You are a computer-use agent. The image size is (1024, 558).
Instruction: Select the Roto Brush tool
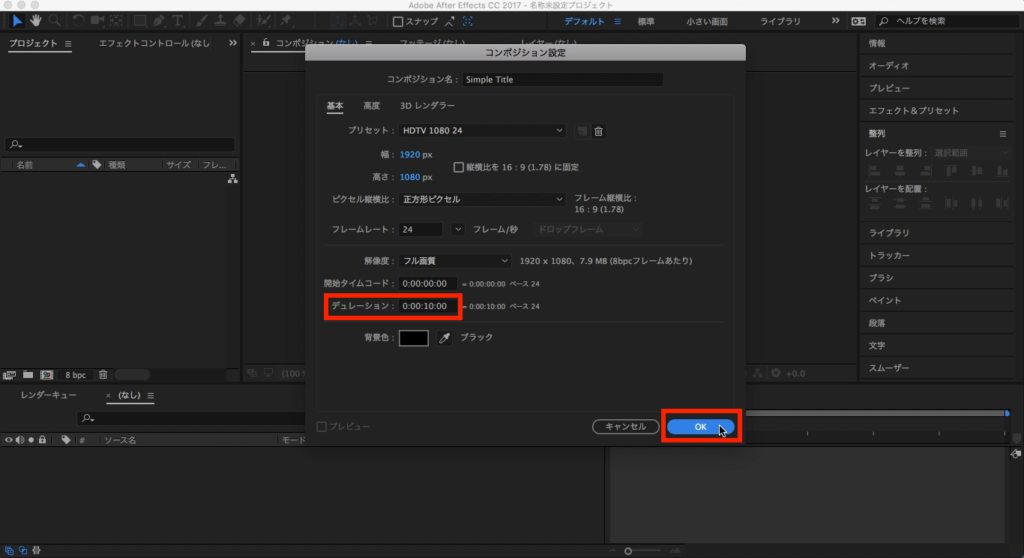[263, 21]
